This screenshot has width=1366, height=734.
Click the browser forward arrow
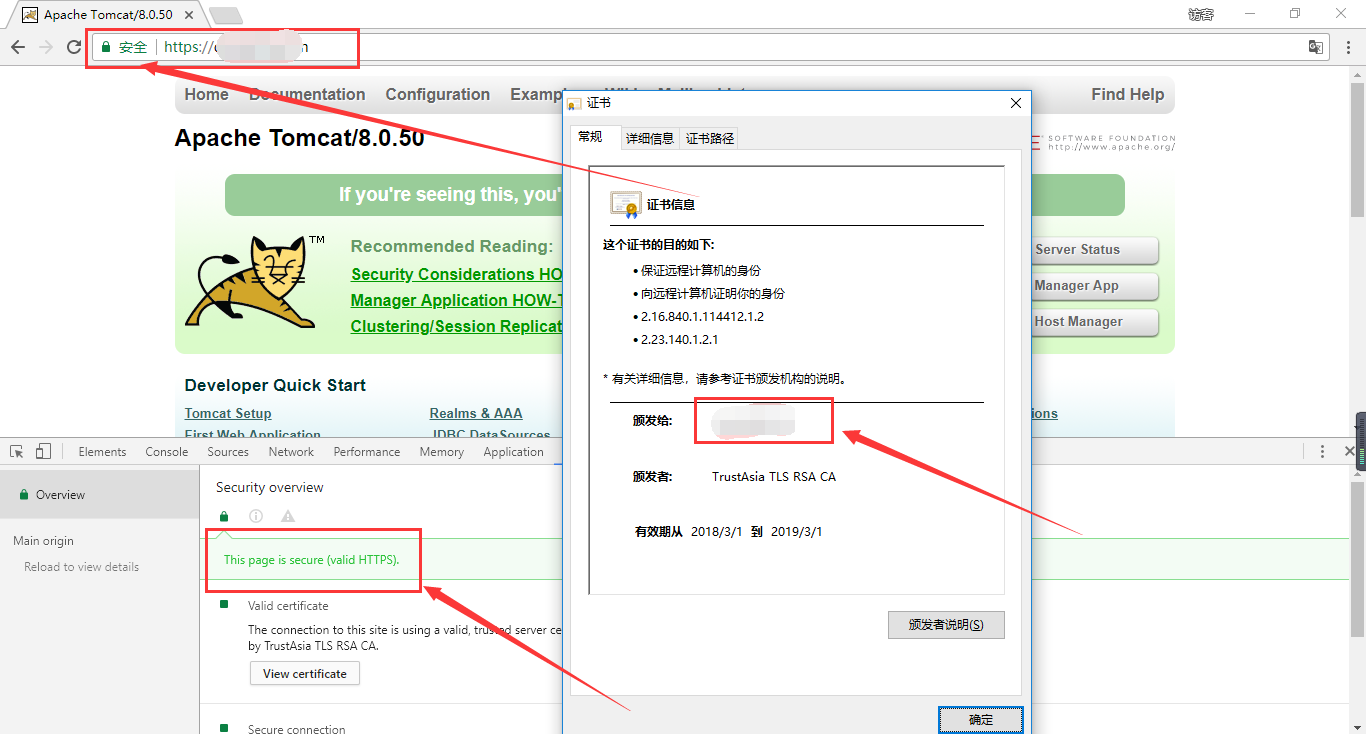(x=46, y=47)
